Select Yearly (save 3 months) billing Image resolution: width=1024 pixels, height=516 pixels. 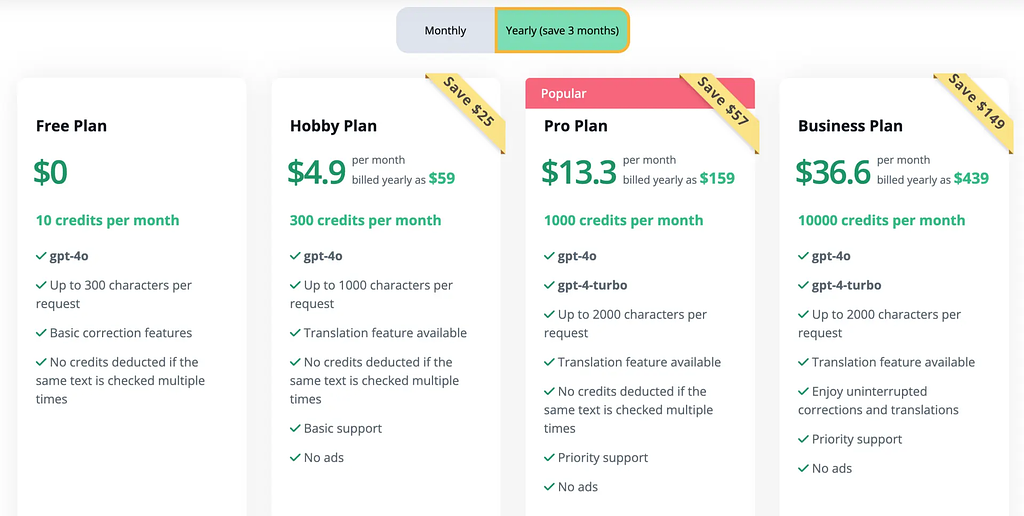click(562, 31)
